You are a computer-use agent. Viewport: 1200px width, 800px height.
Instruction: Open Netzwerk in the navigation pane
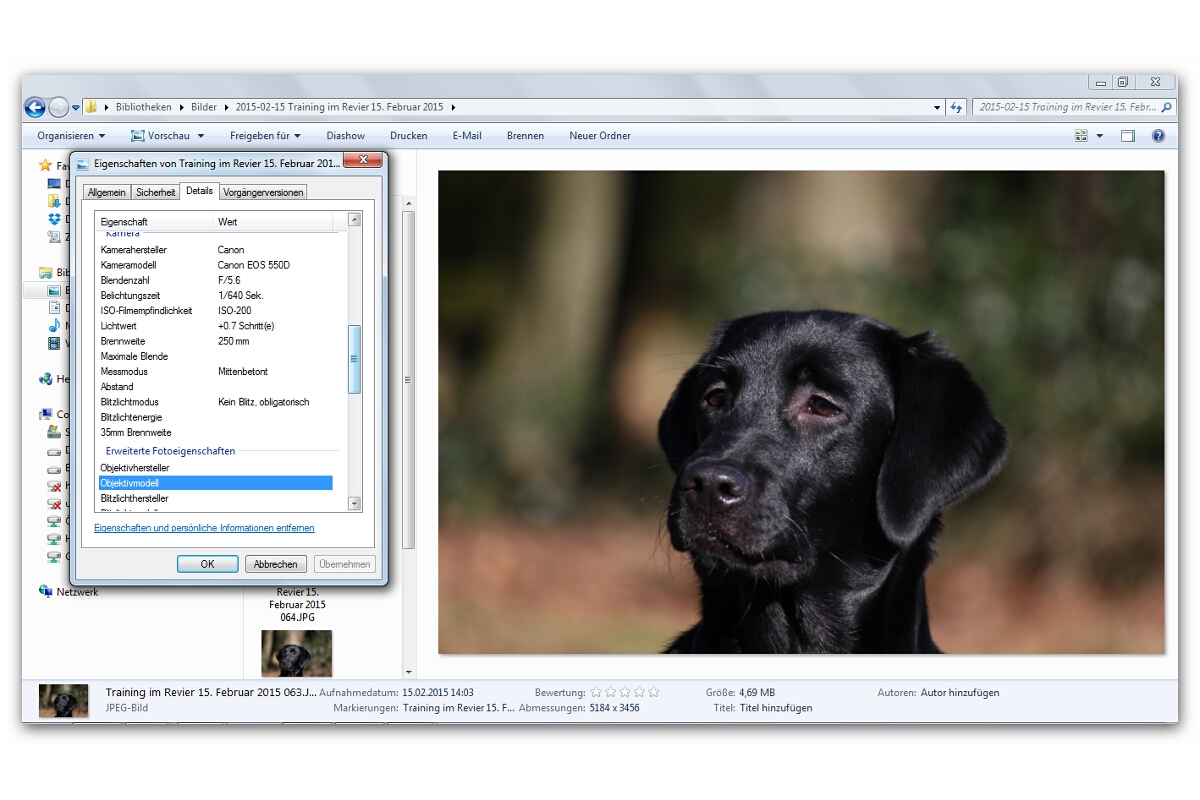point(77,592)
